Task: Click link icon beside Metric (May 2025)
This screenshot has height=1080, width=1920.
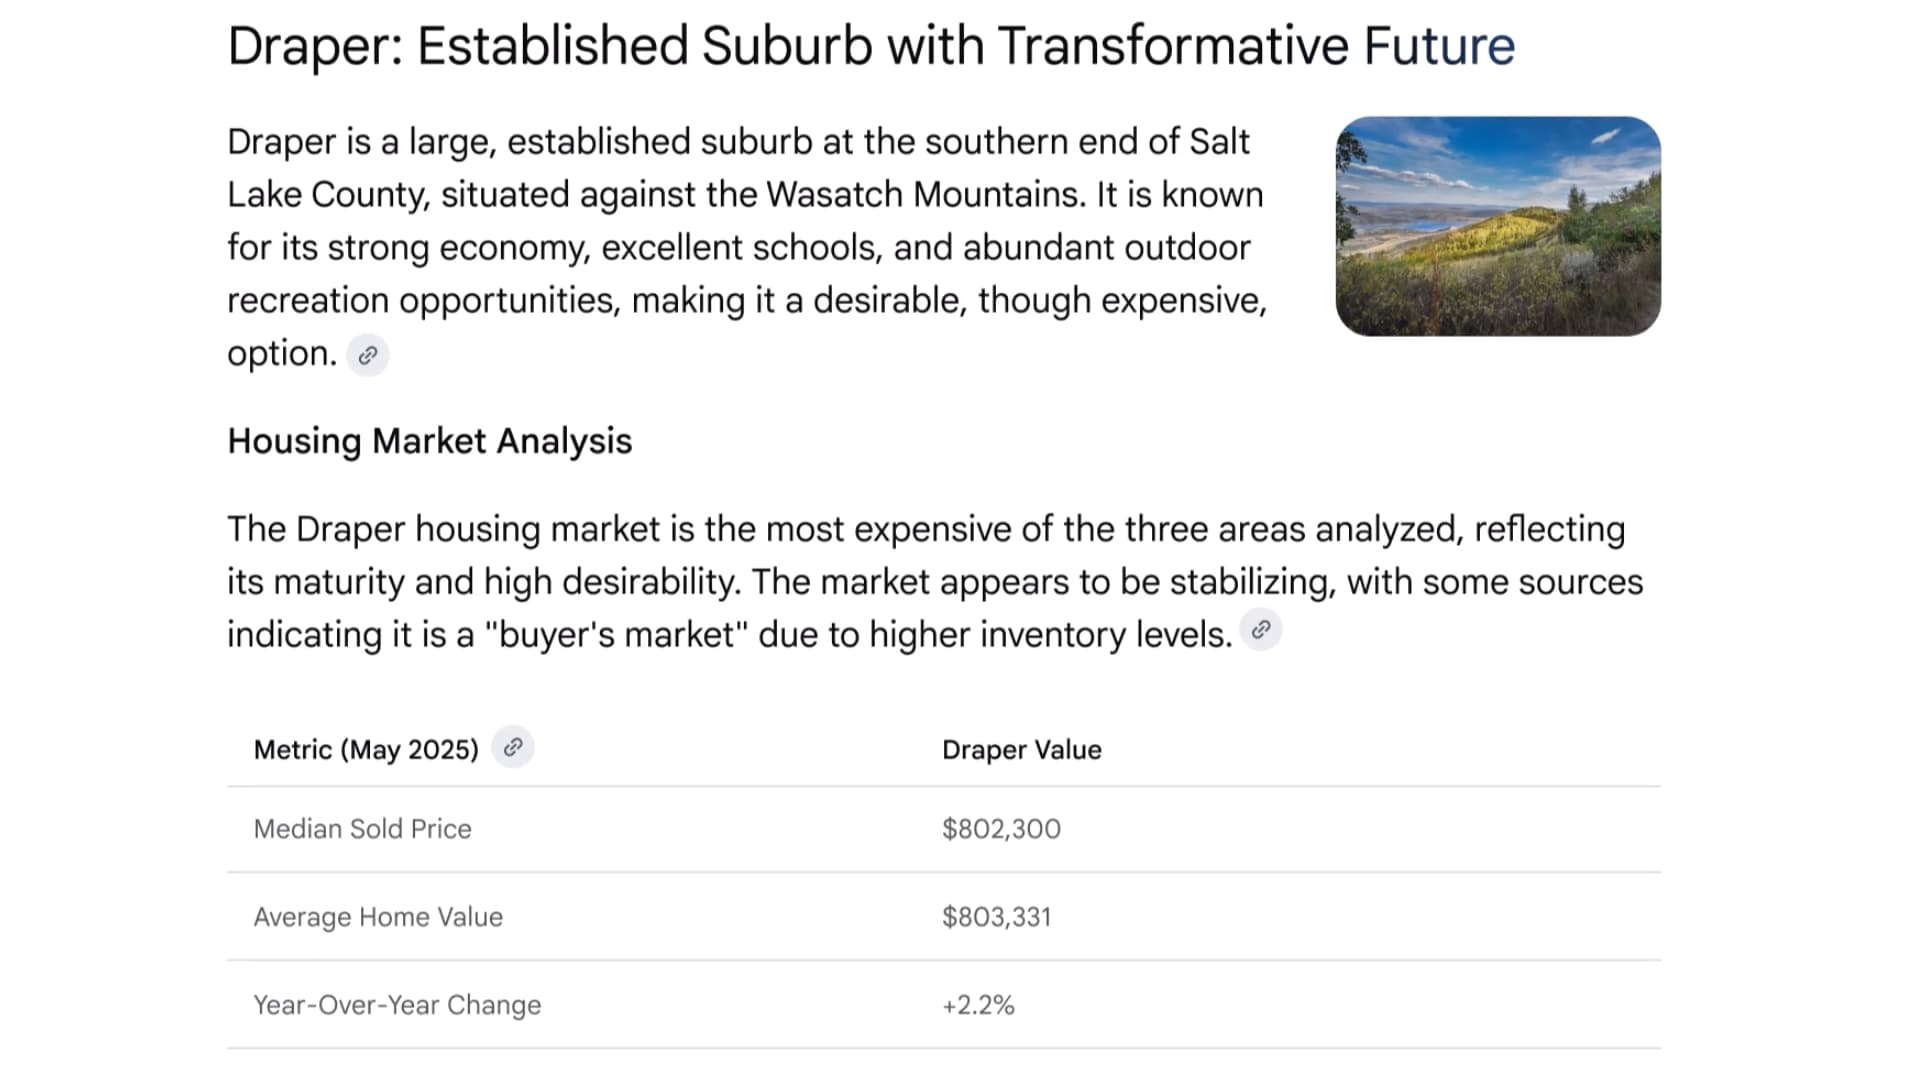Action: tap(513, 748)
